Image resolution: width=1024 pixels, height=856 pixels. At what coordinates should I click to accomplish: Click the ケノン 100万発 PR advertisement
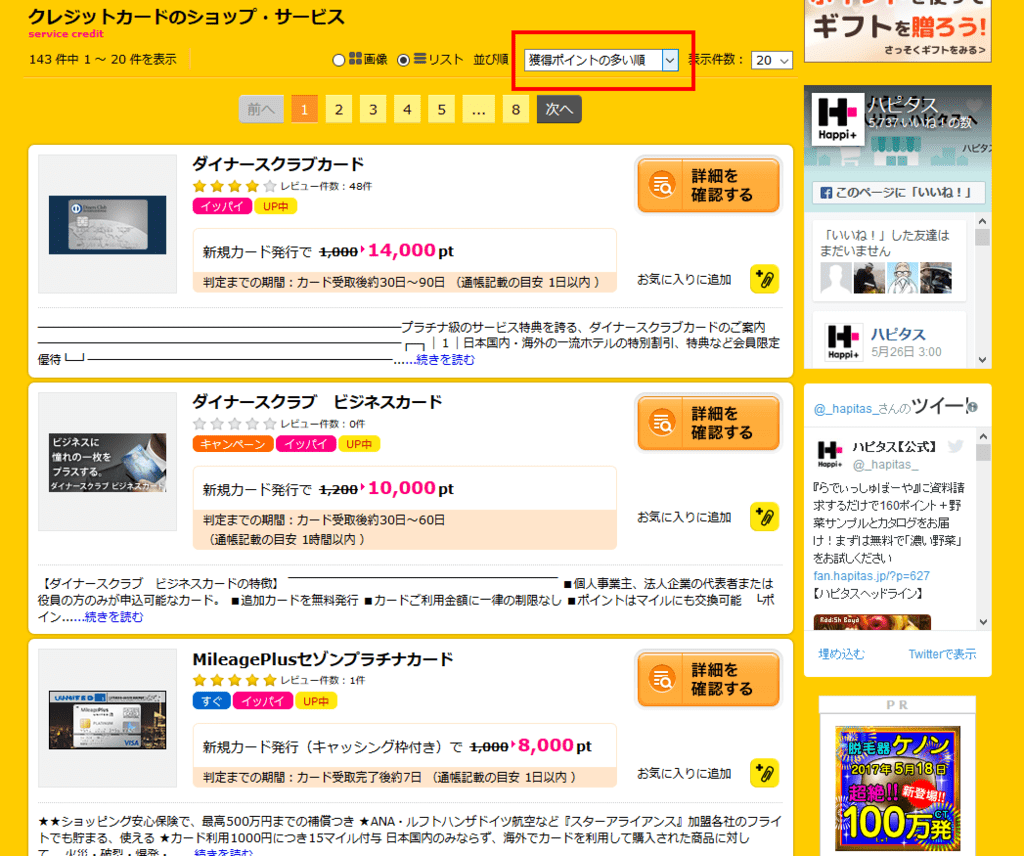pyautogui.click(x=897, y=787)
